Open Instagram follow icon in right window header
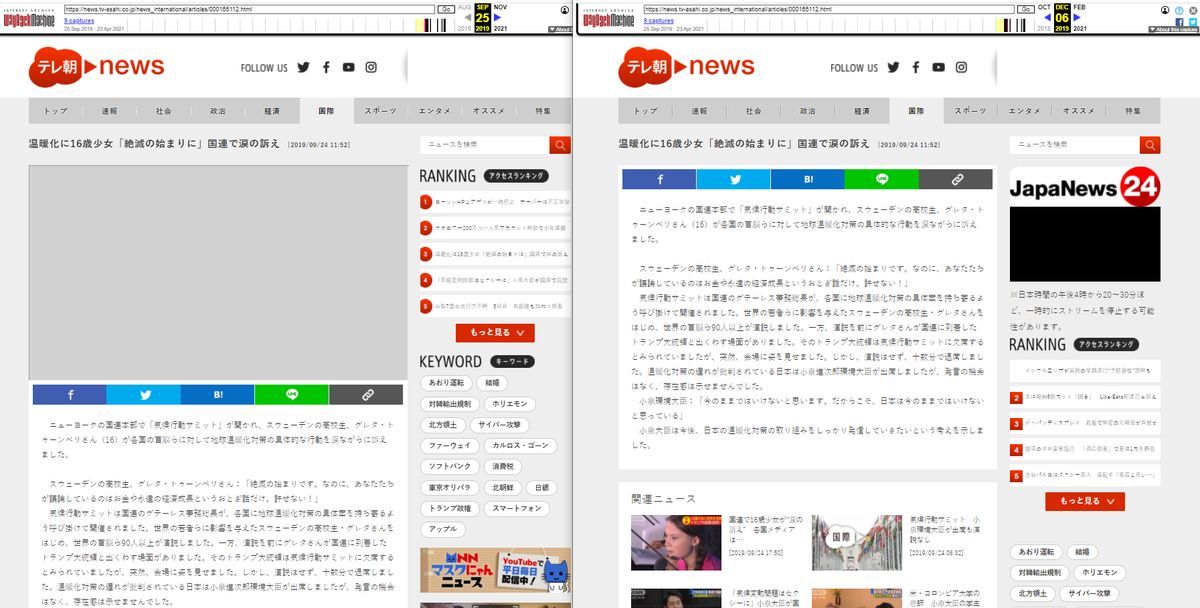The width and height of the screenshot is (1200, 608). (961, 67)
